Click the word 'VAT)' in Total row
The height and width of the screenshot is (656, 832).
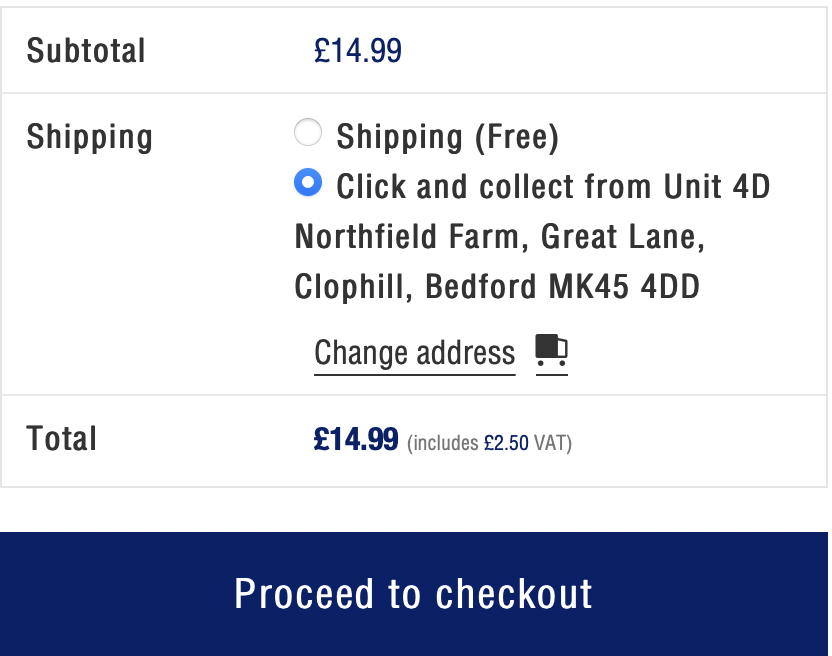click(553, 443)
